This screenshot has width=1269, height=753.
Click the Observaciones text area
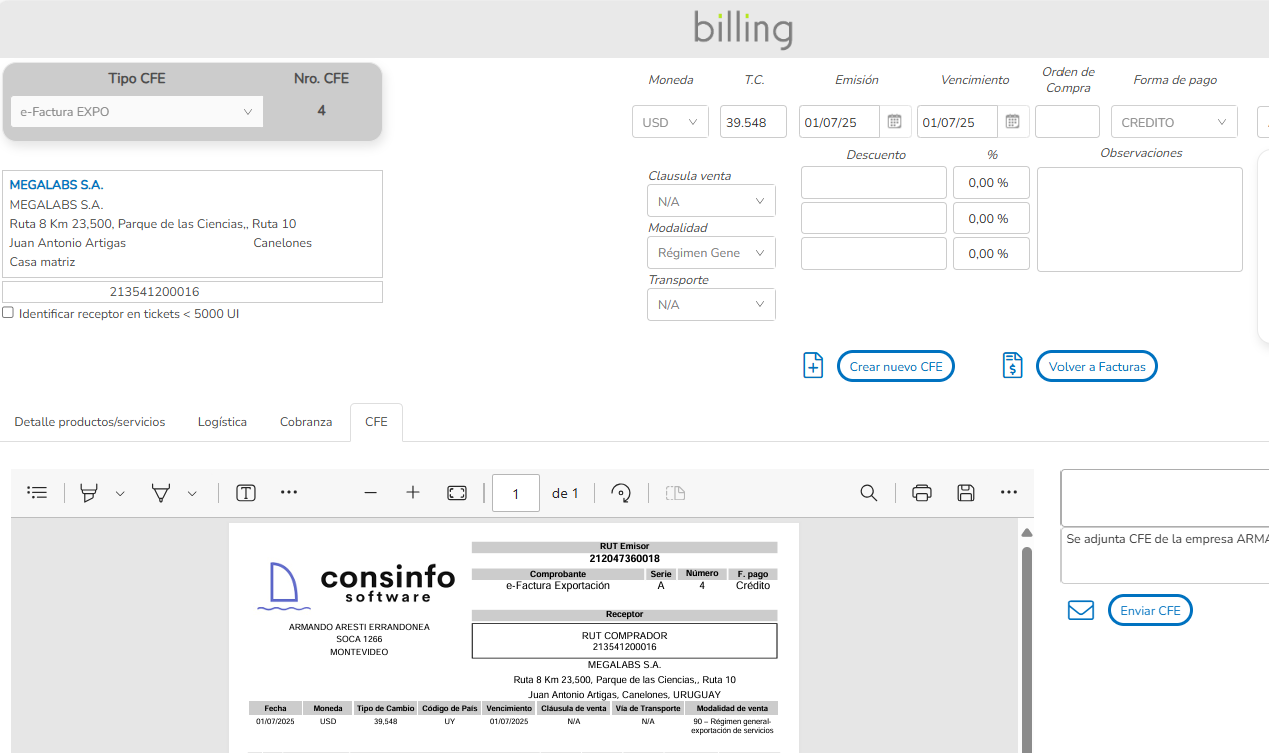1139,219
